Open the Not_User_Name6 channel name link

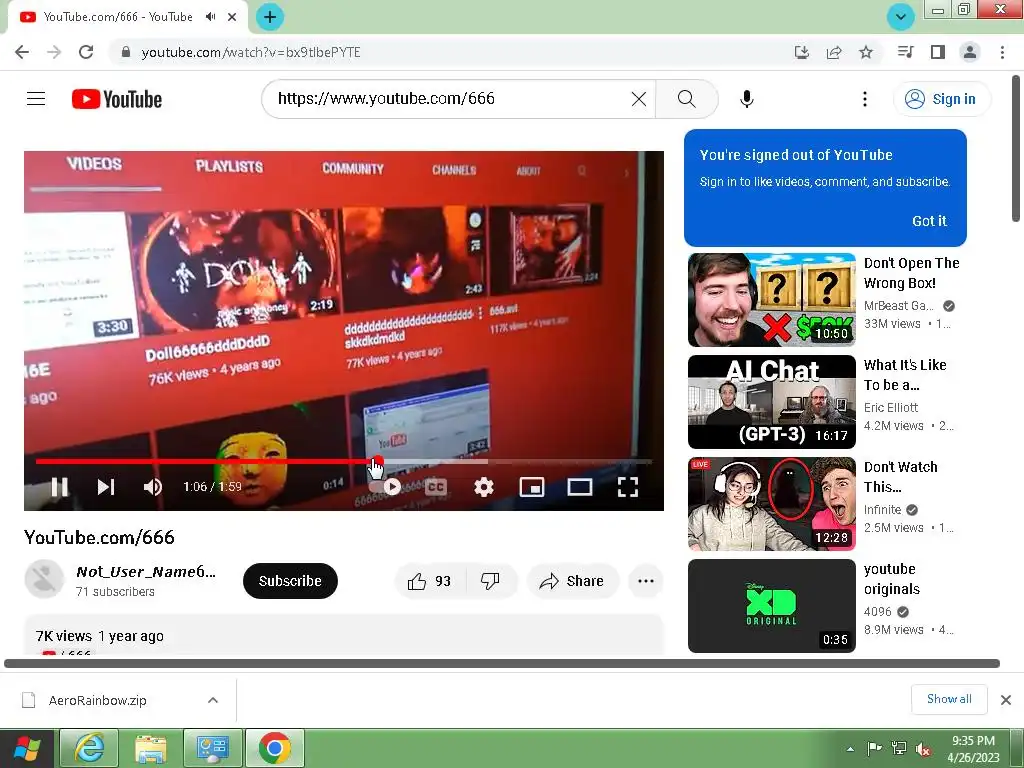point(146,571)
